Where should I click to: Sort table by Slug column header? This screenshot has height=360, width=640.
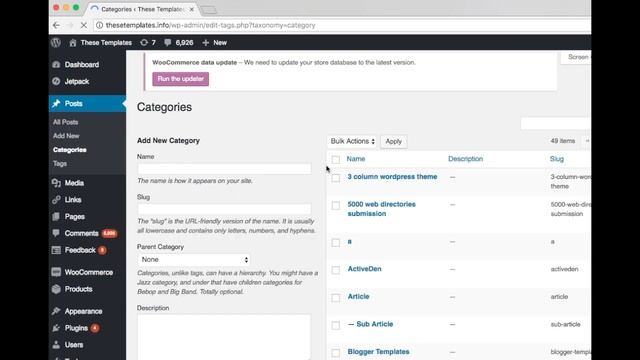557,159
